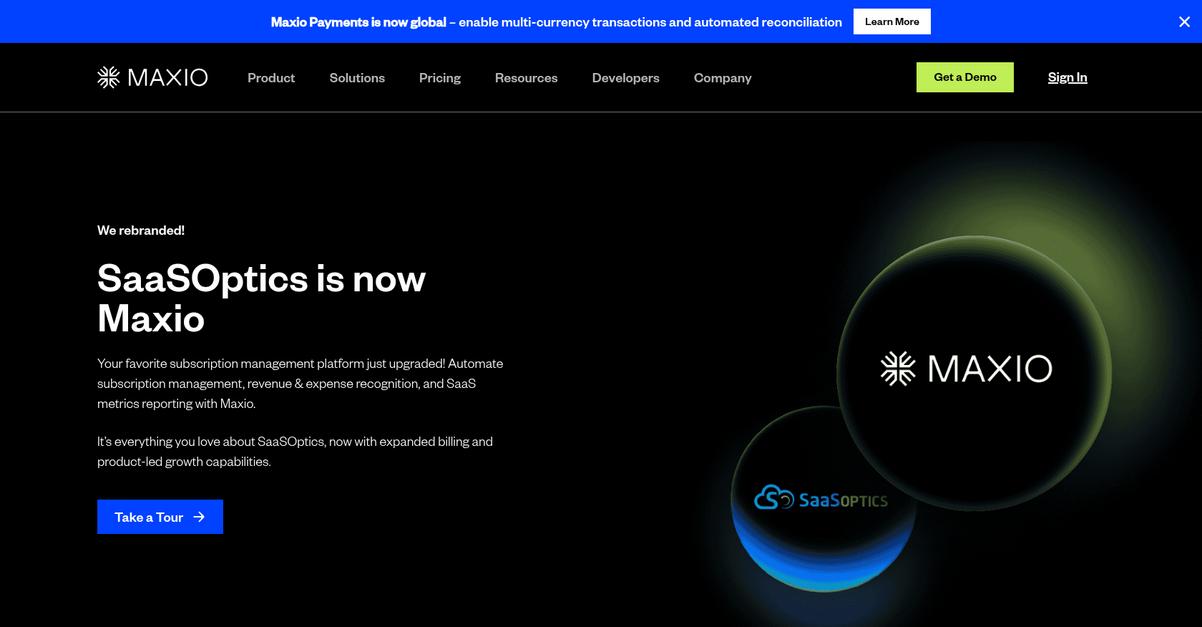Open the Resources menu
1202x627 pixels.
[526, 78]
